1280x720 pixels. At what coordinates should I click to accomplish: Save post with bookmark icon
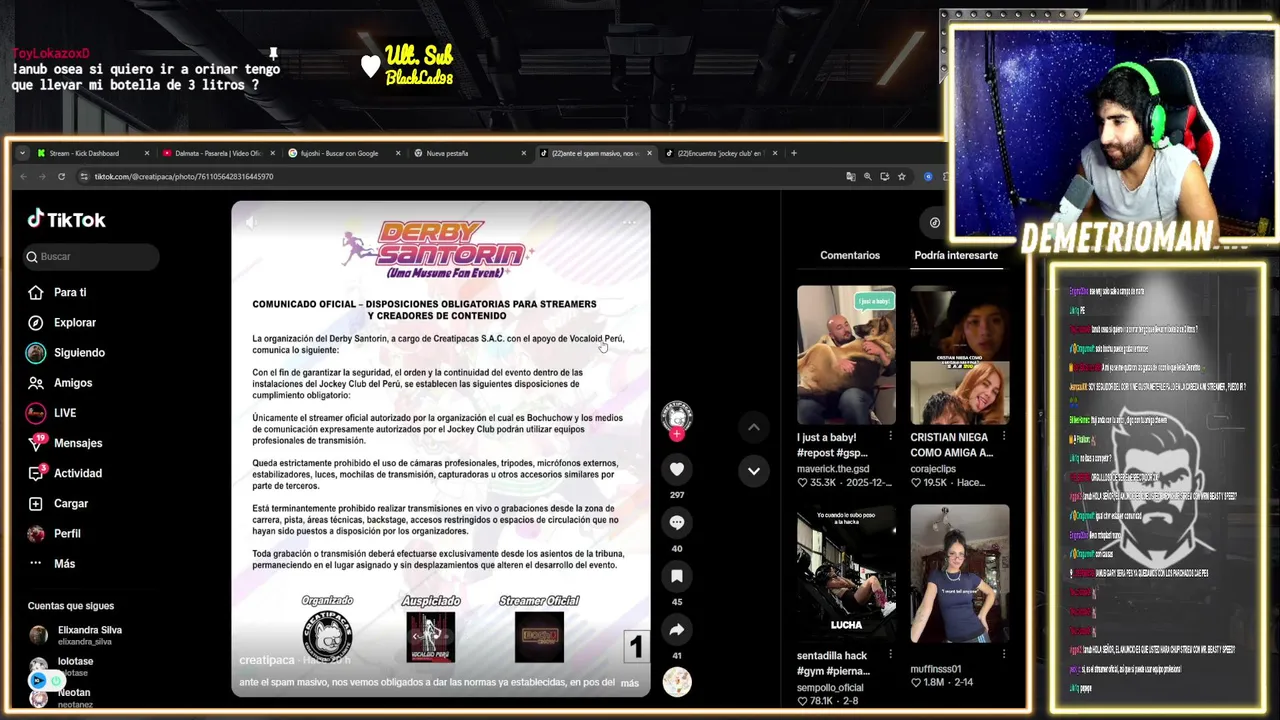click(x=677, y=576)
